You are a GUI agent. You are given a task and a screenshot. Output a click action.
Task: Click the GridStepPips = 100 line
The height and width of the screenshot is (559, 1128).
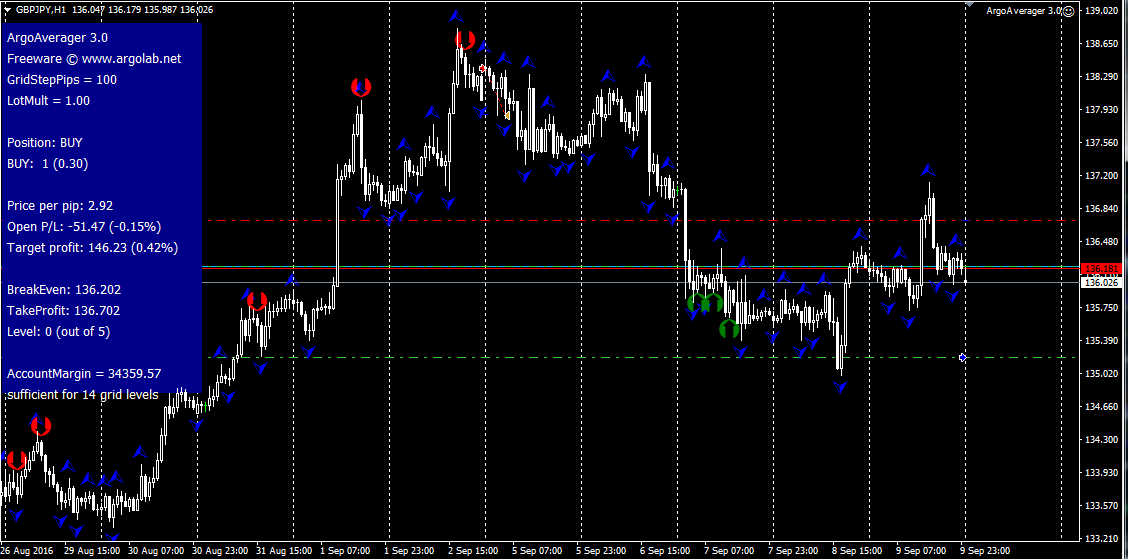click(62, 80)
